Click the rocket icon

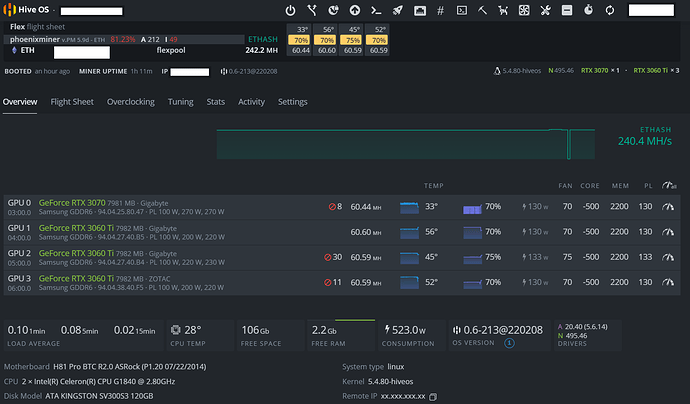click(398, 10)
